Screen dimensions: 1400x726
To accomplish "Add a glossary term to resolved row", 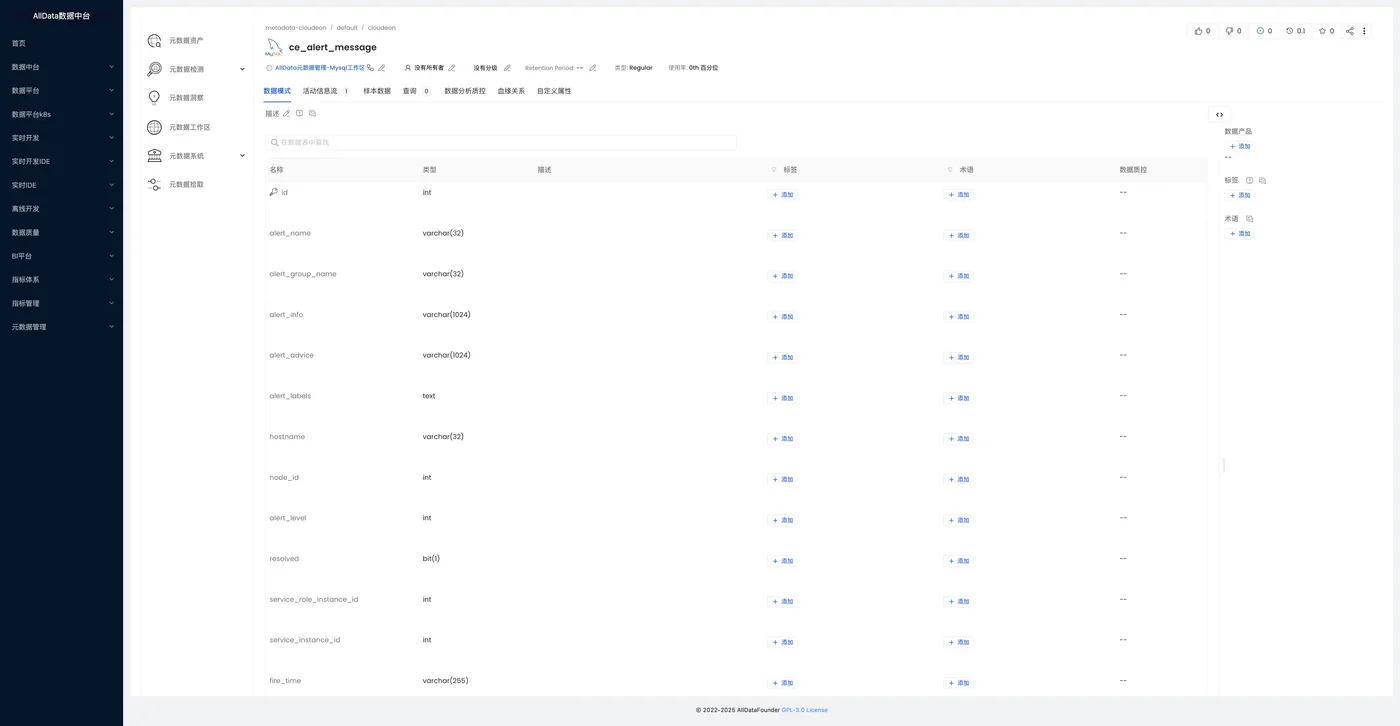I will pos(958,561).
